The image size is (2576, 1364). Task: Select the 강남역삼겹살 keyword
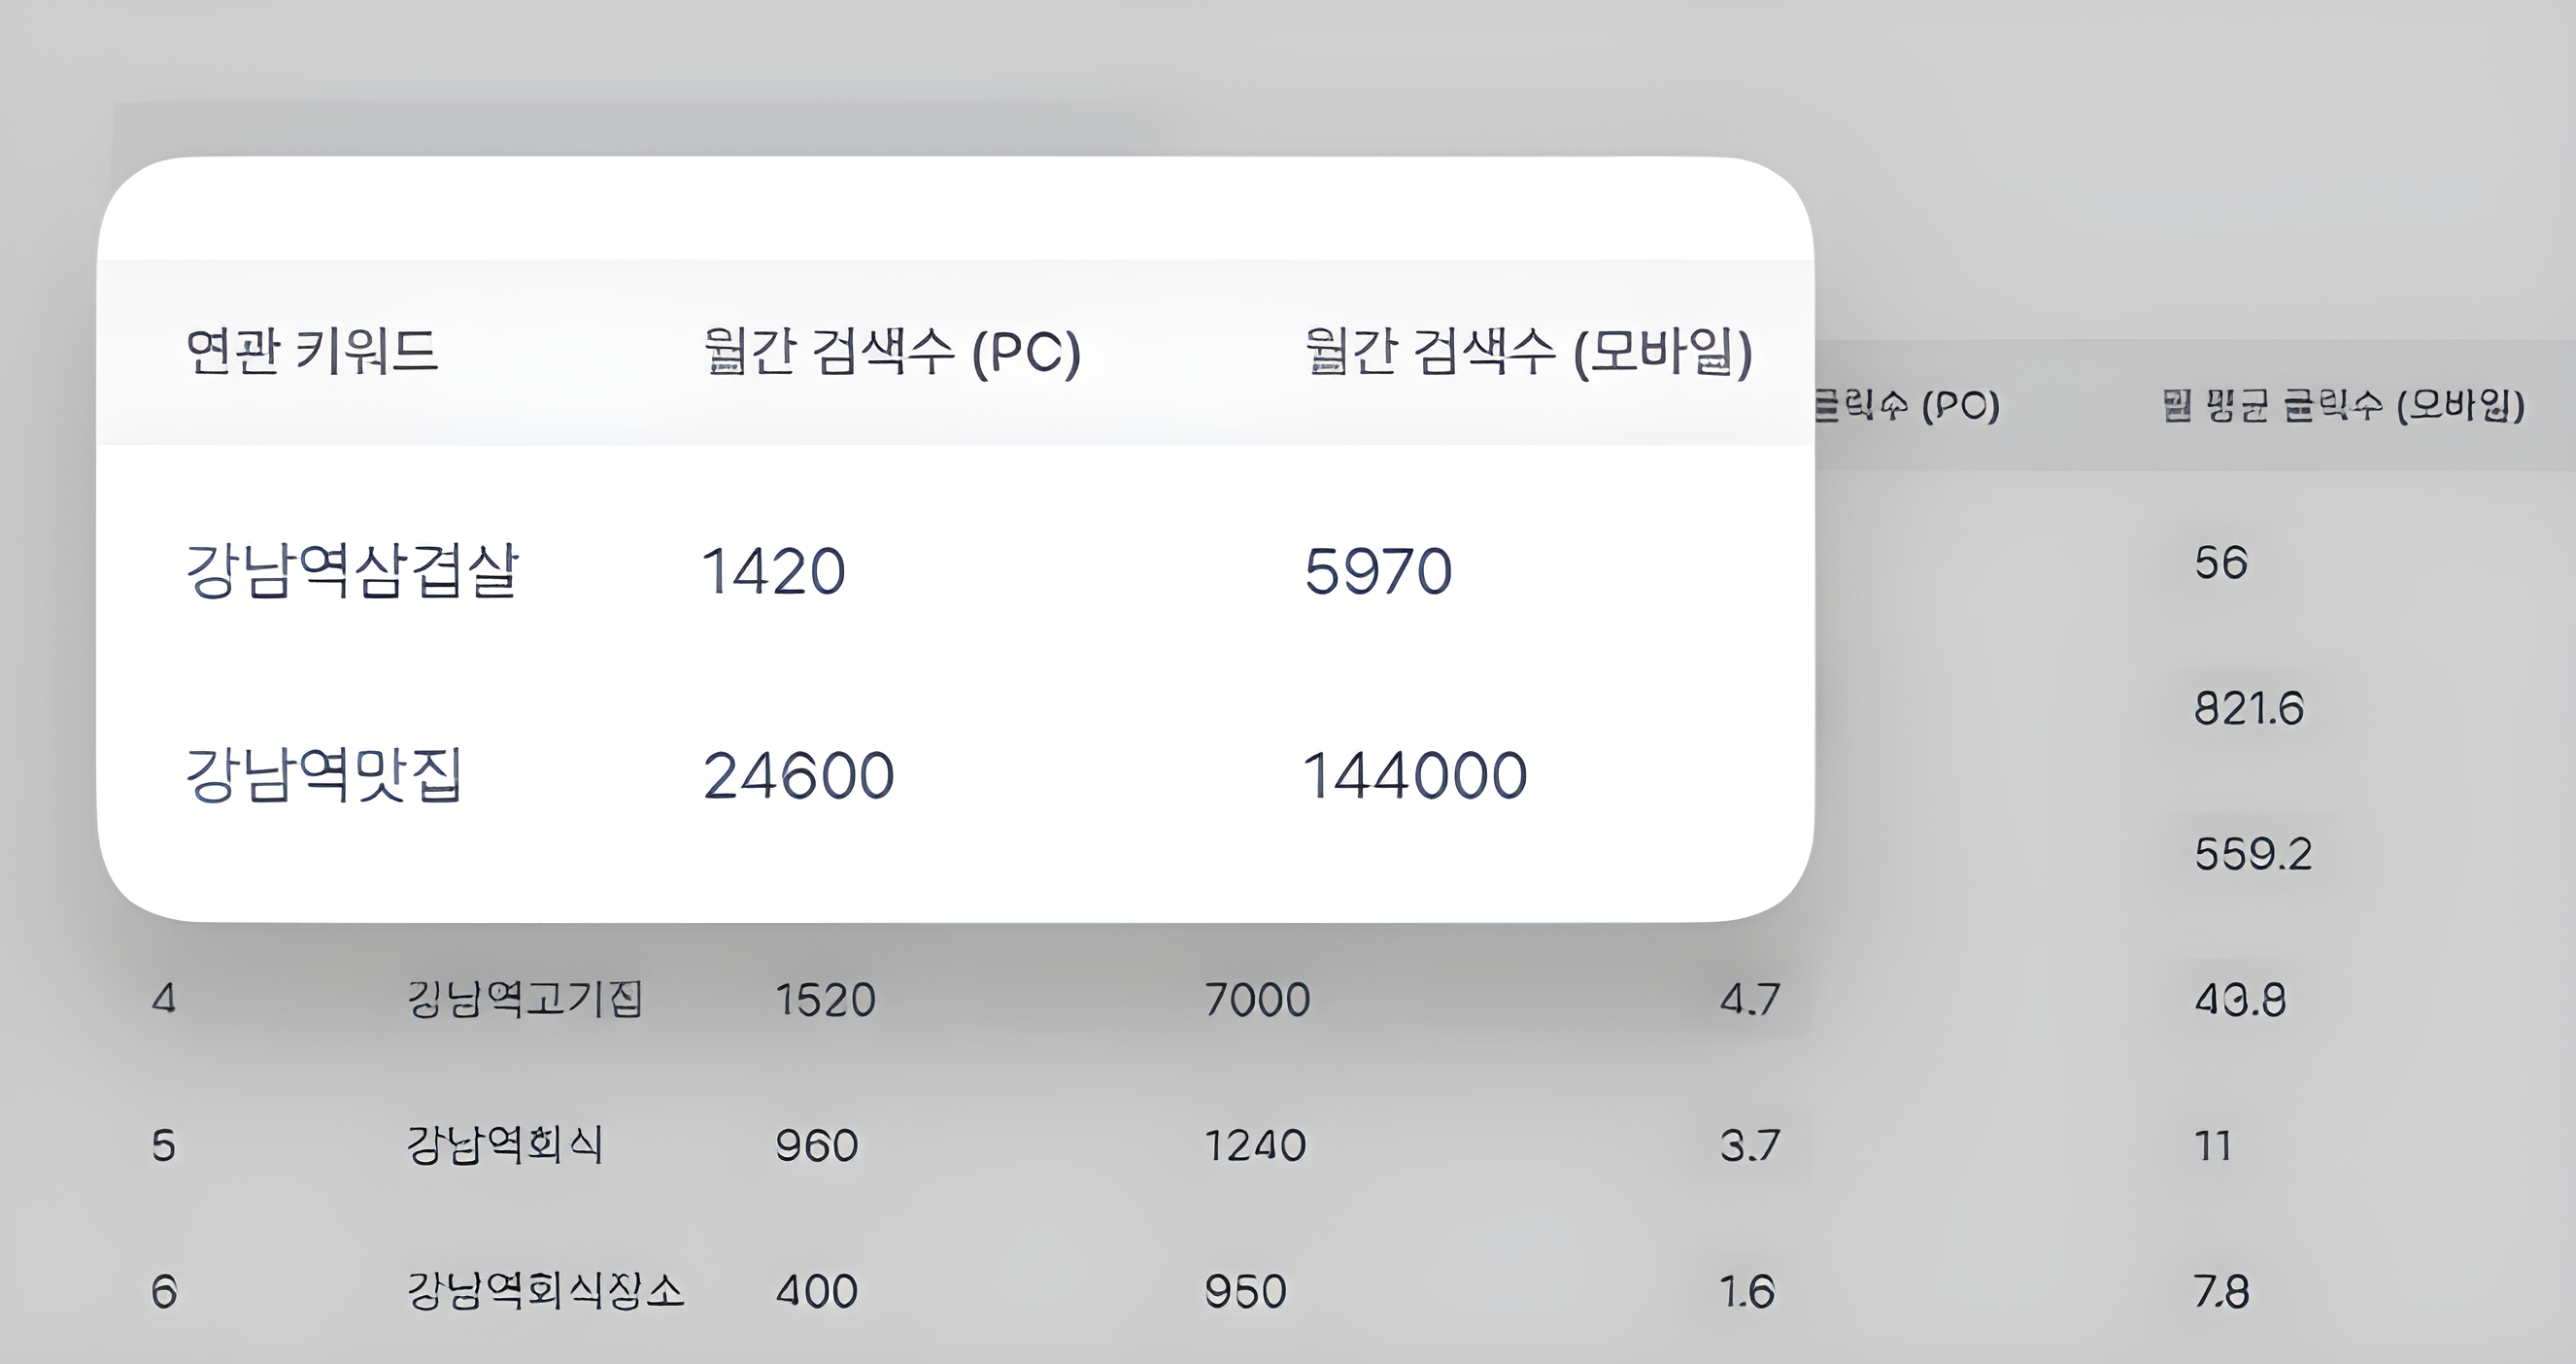pos(351,571)
